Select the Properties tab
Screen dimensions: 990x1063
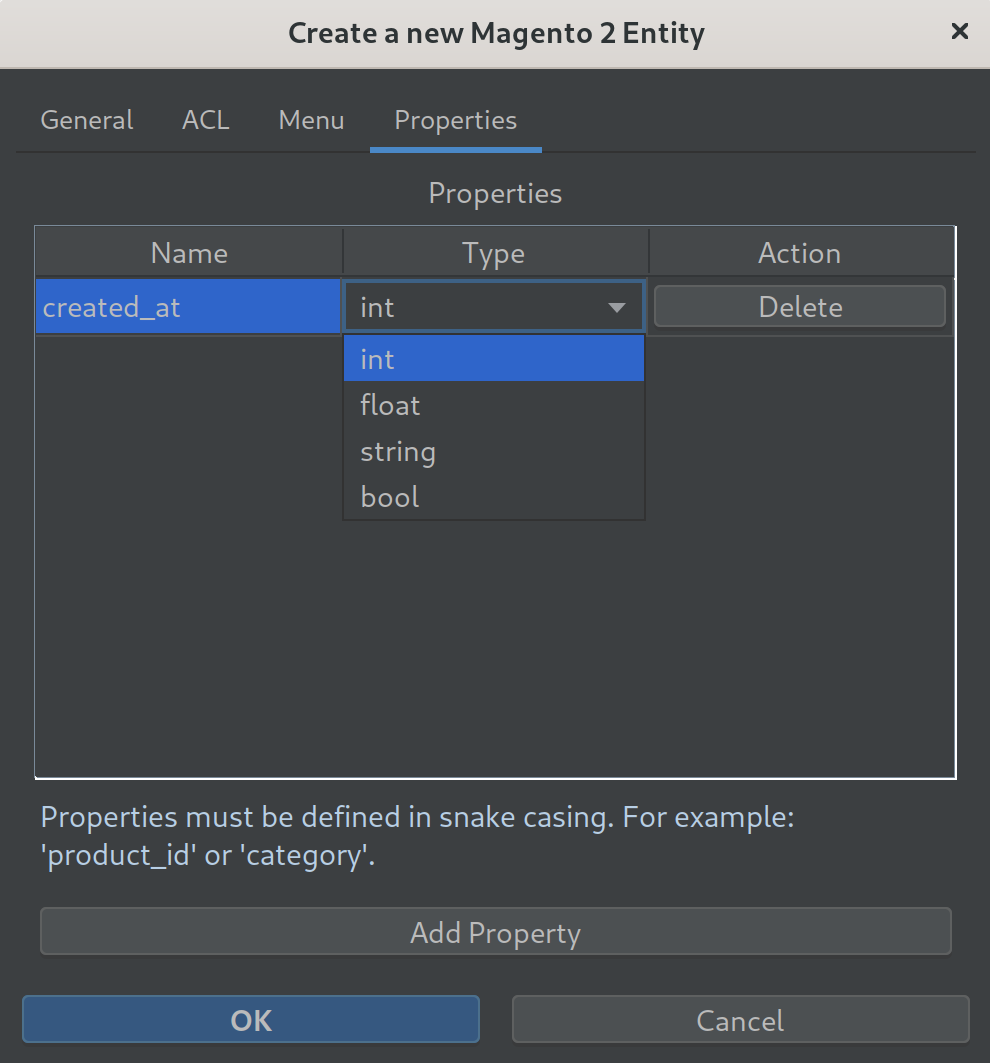click(455, 121)
